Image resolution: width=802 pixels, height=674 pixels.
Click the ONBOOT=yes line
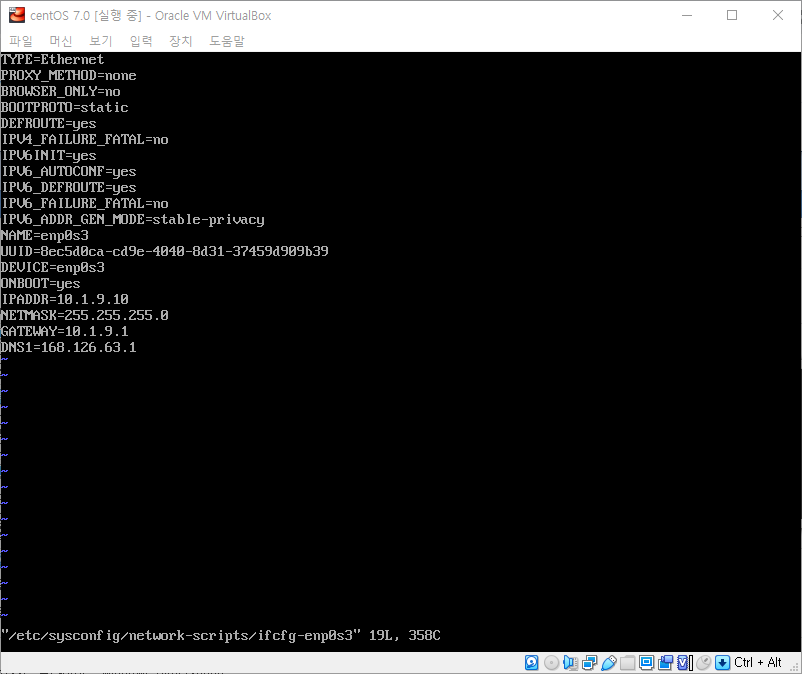point(40,283)
